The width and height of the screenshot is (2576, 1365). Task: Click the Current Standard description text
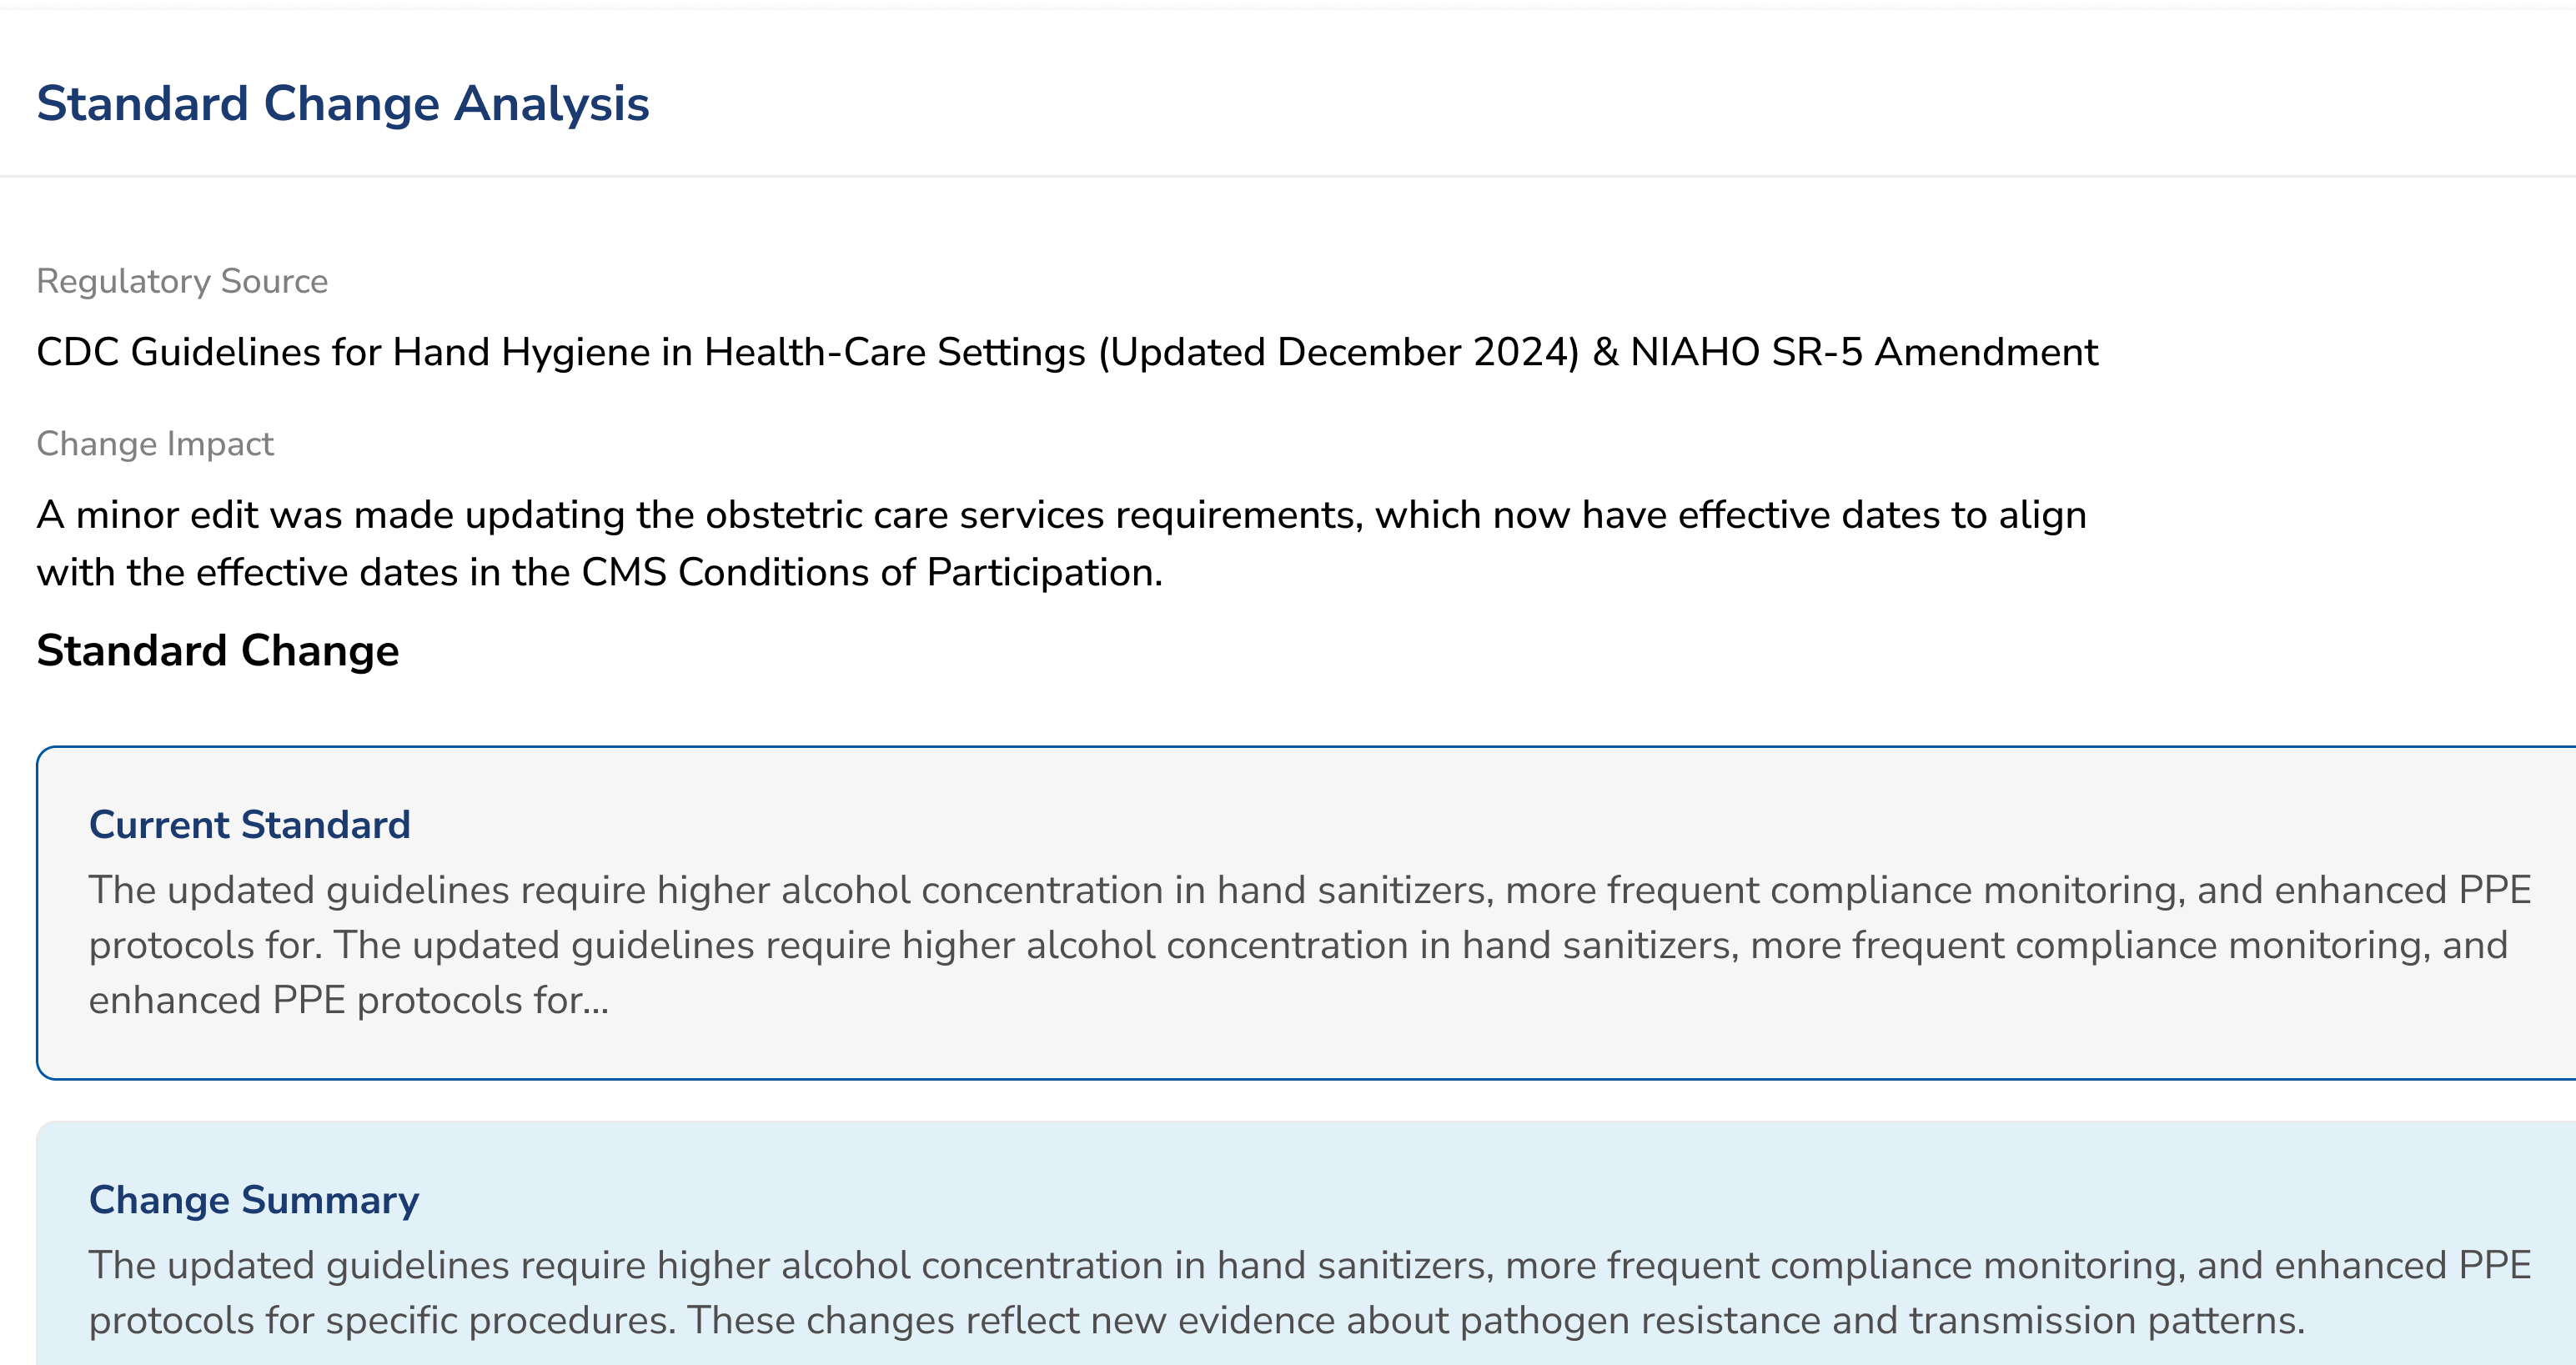(x=1310, y=945)
